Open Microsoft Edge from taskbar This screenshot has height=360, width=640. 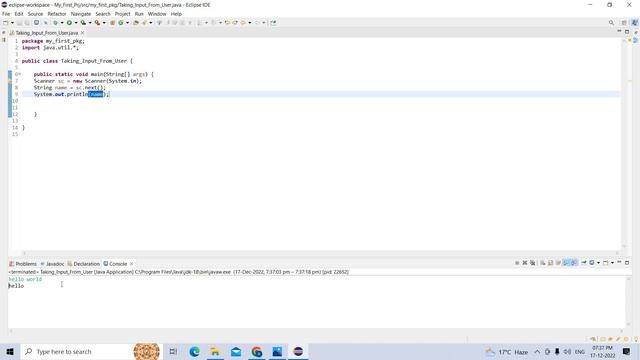click(x=194, y=351)
